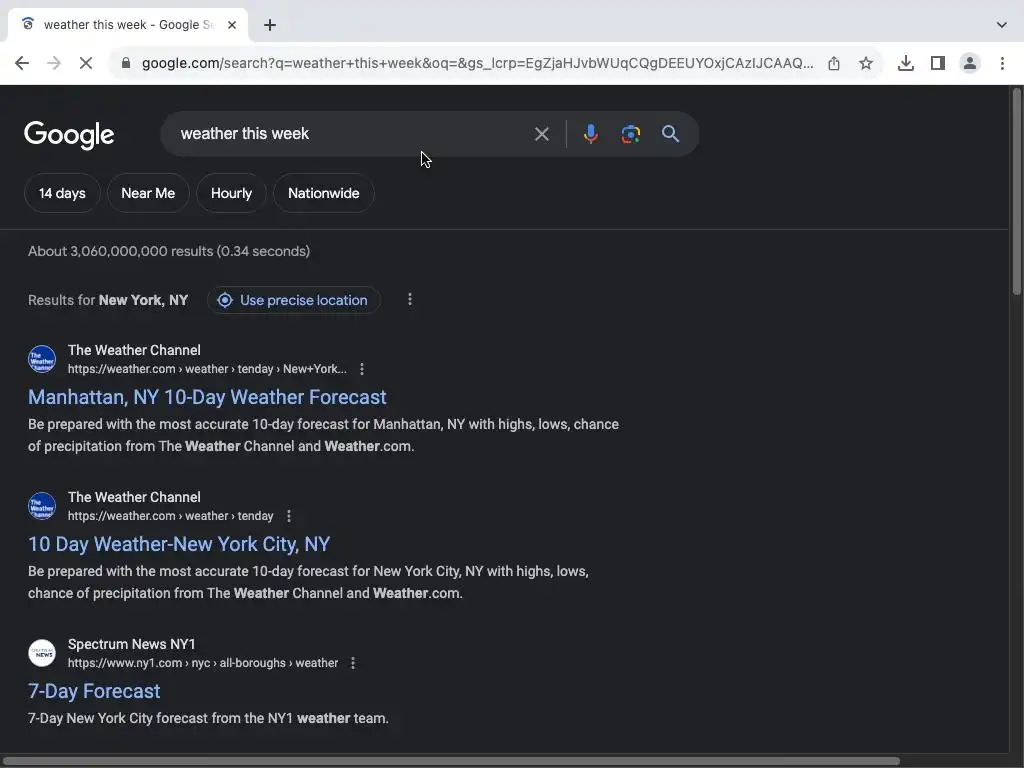Select the Nationwide filter chip

(324, 193)
